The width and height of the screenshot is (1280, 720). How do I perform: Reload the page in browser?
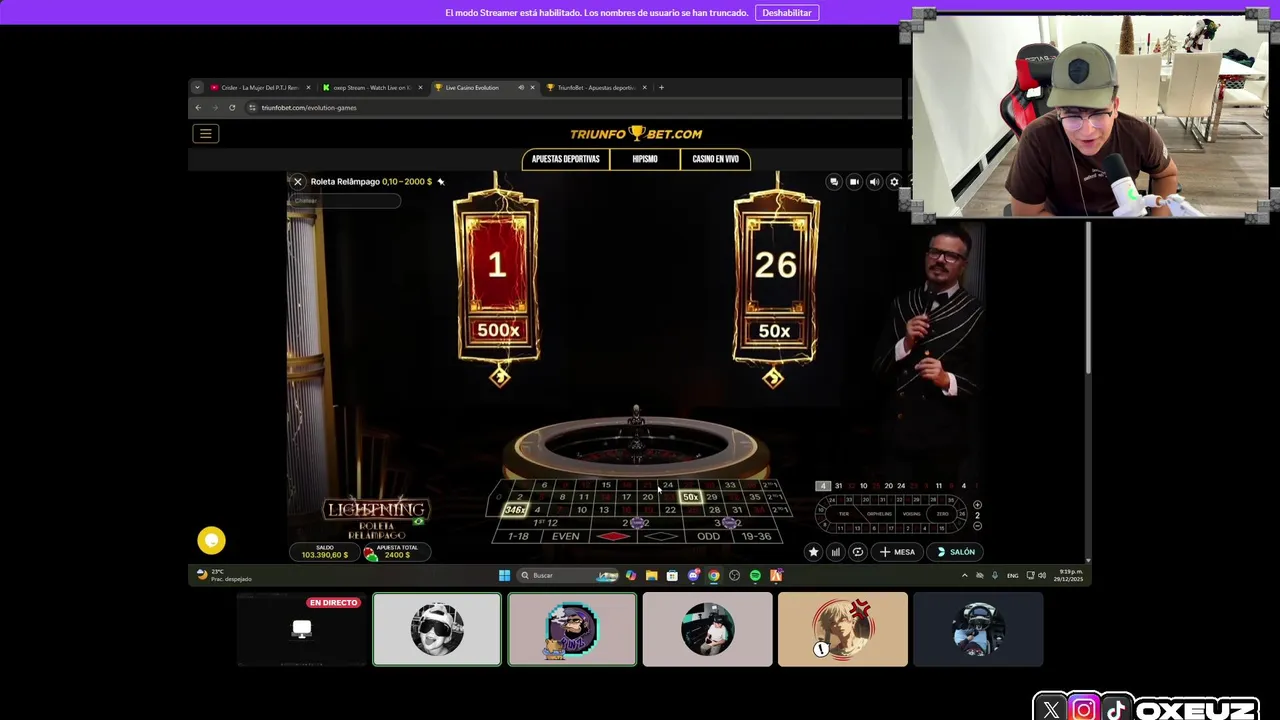pyautogui.click(x=232, y=108)
